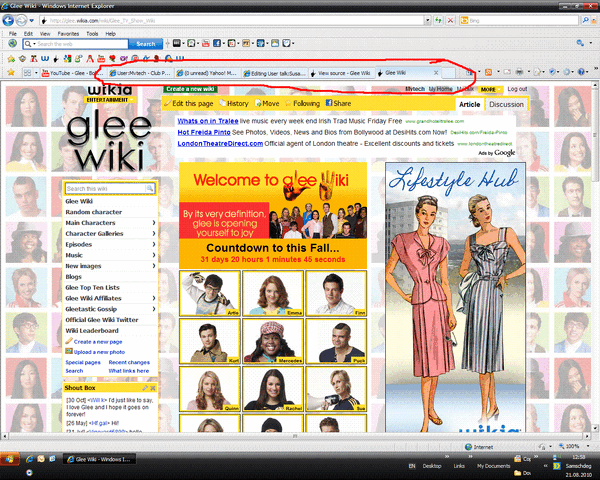The width and height of the screenshot is (600, 480).
Task: Expand the Music submenu arrow
Action: pyautogui.click(x=154, y=255)
